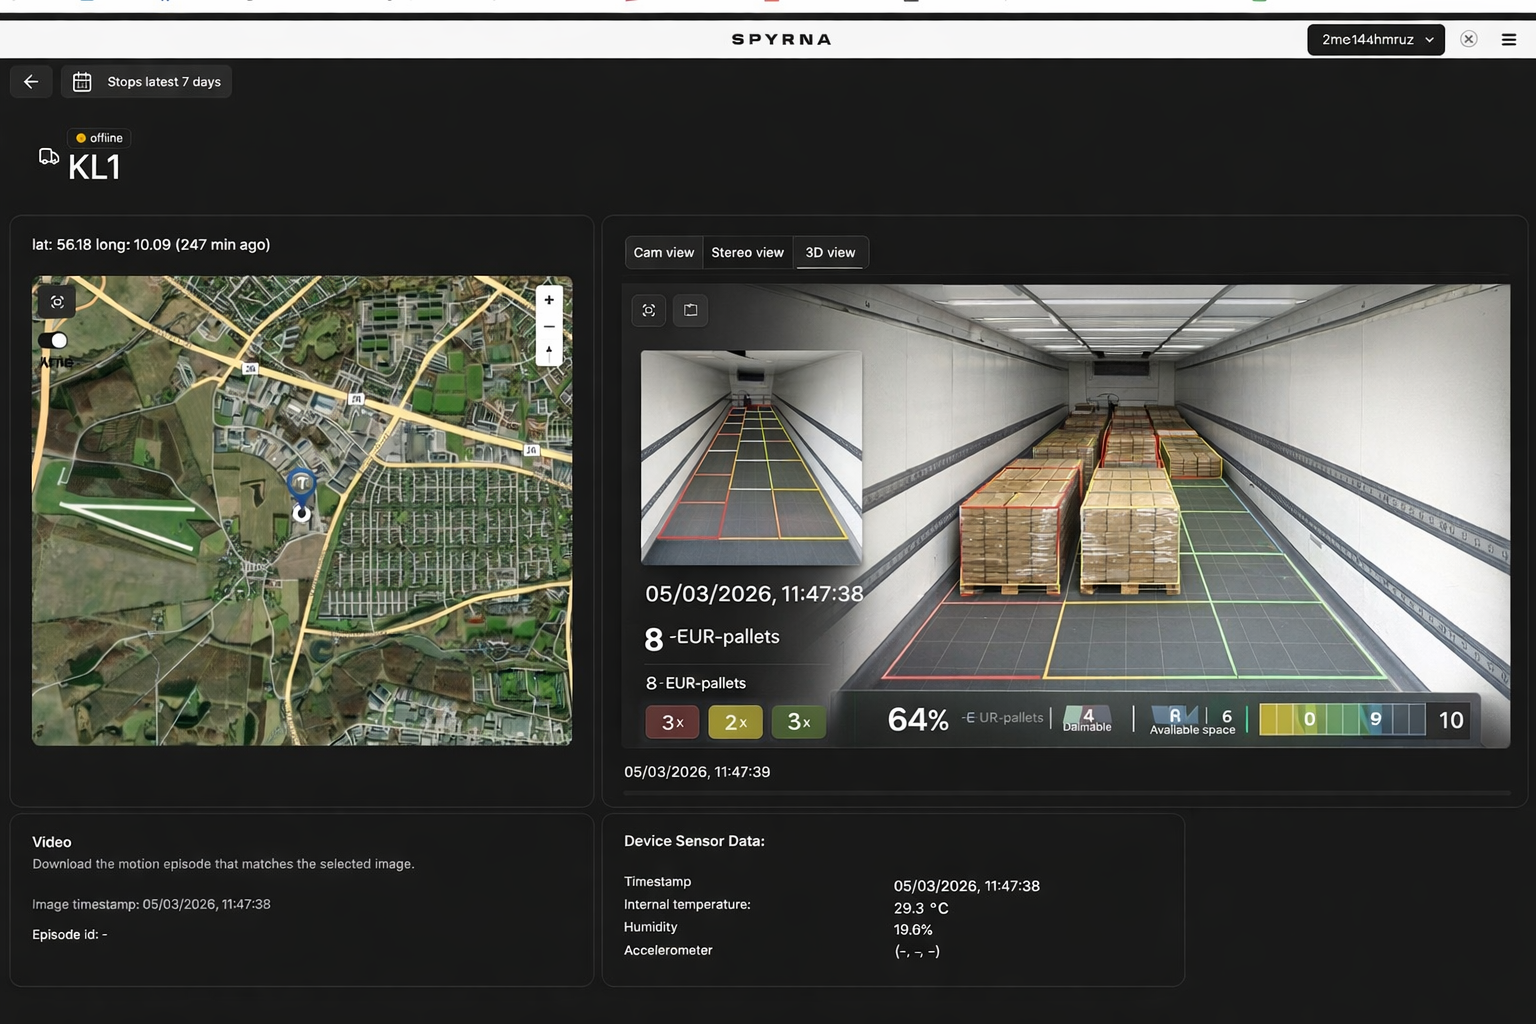Click the truck icon next to KL1
This screenshot has height=1024, width=1536.
click(x=48, y=156)
